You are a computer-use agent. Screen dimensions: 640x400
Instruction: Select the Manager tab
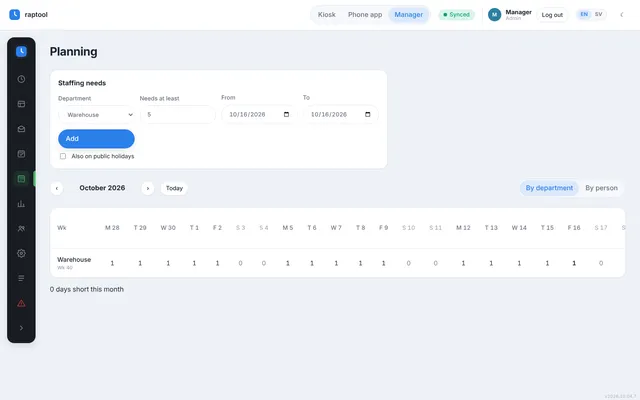409,15
